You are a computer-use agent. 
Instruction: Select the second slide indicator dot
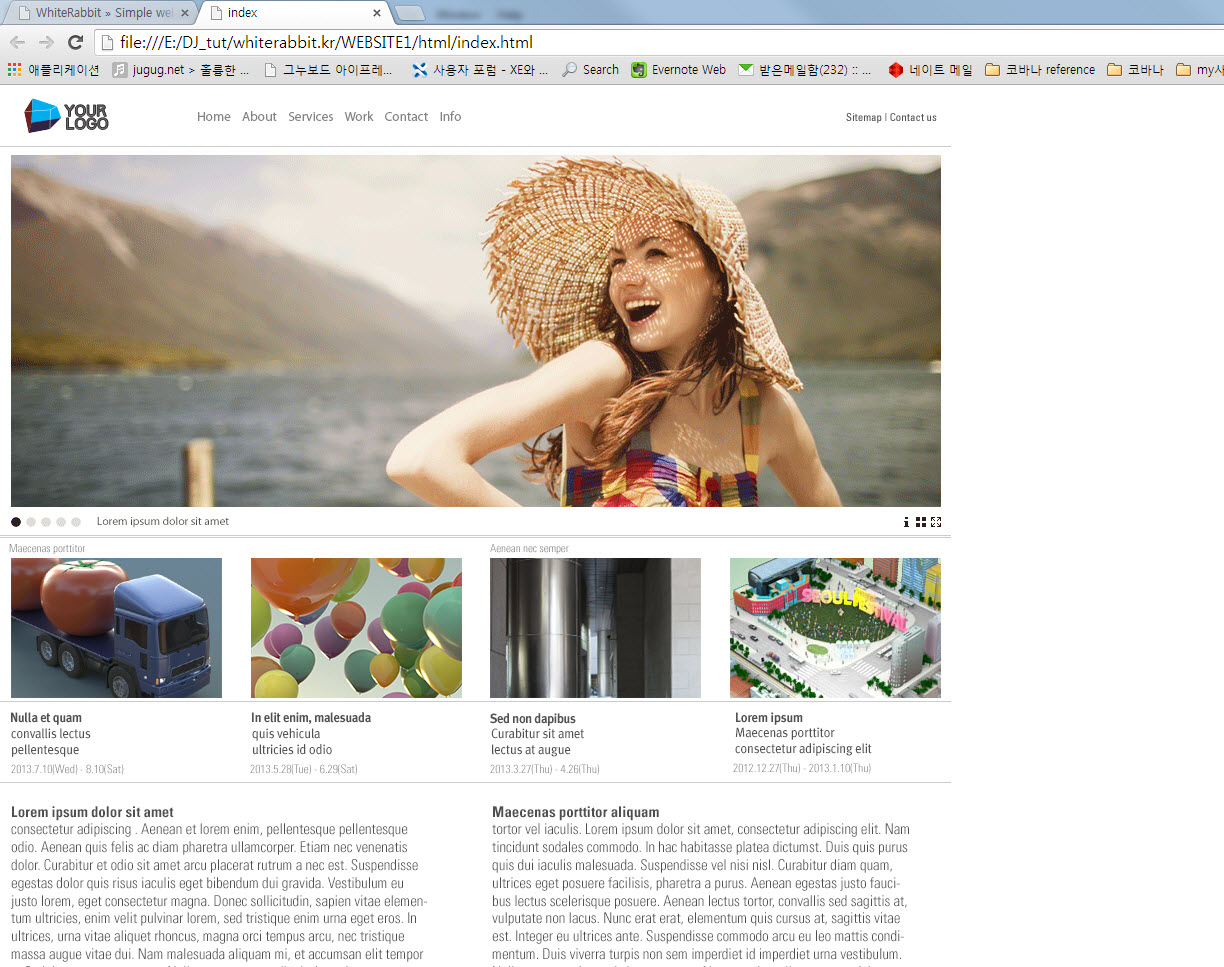[x=31, y=522]
